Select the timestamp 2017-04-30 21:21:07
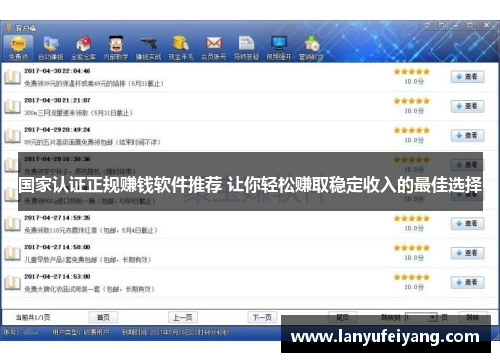This screenshot has height=362, width=500. point(57,100)
